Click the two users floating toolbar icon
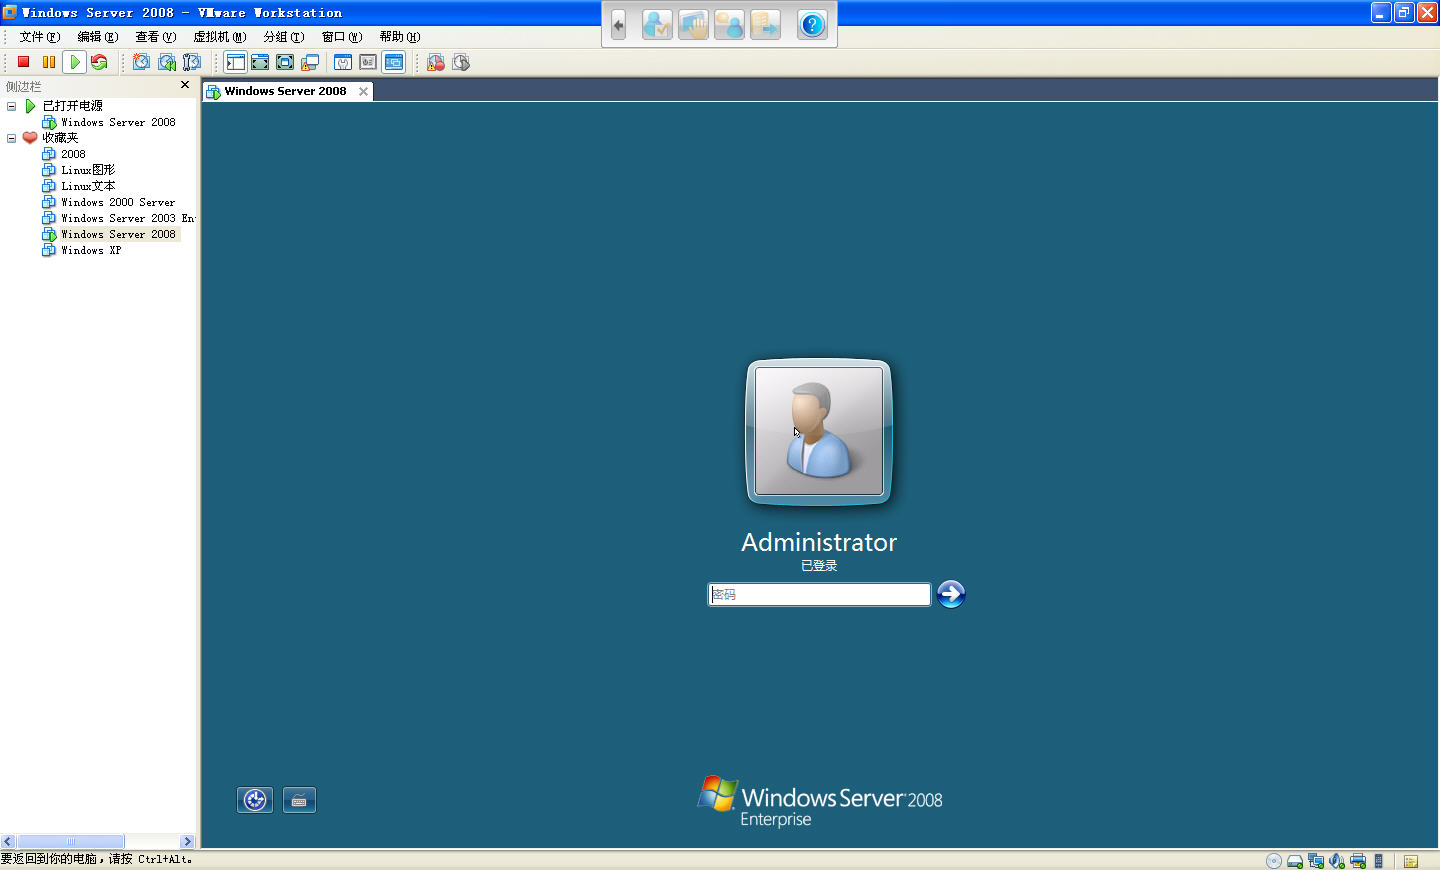The image size is (1440, 870). click(x=729, y=25)
